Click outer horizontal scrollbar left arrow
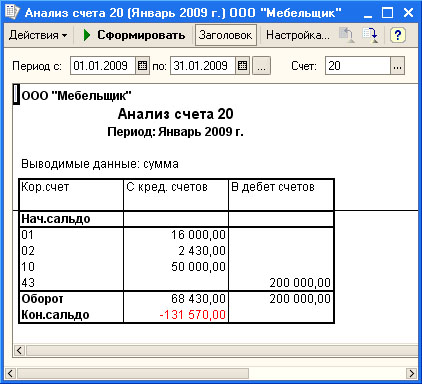 coord(10,373)
